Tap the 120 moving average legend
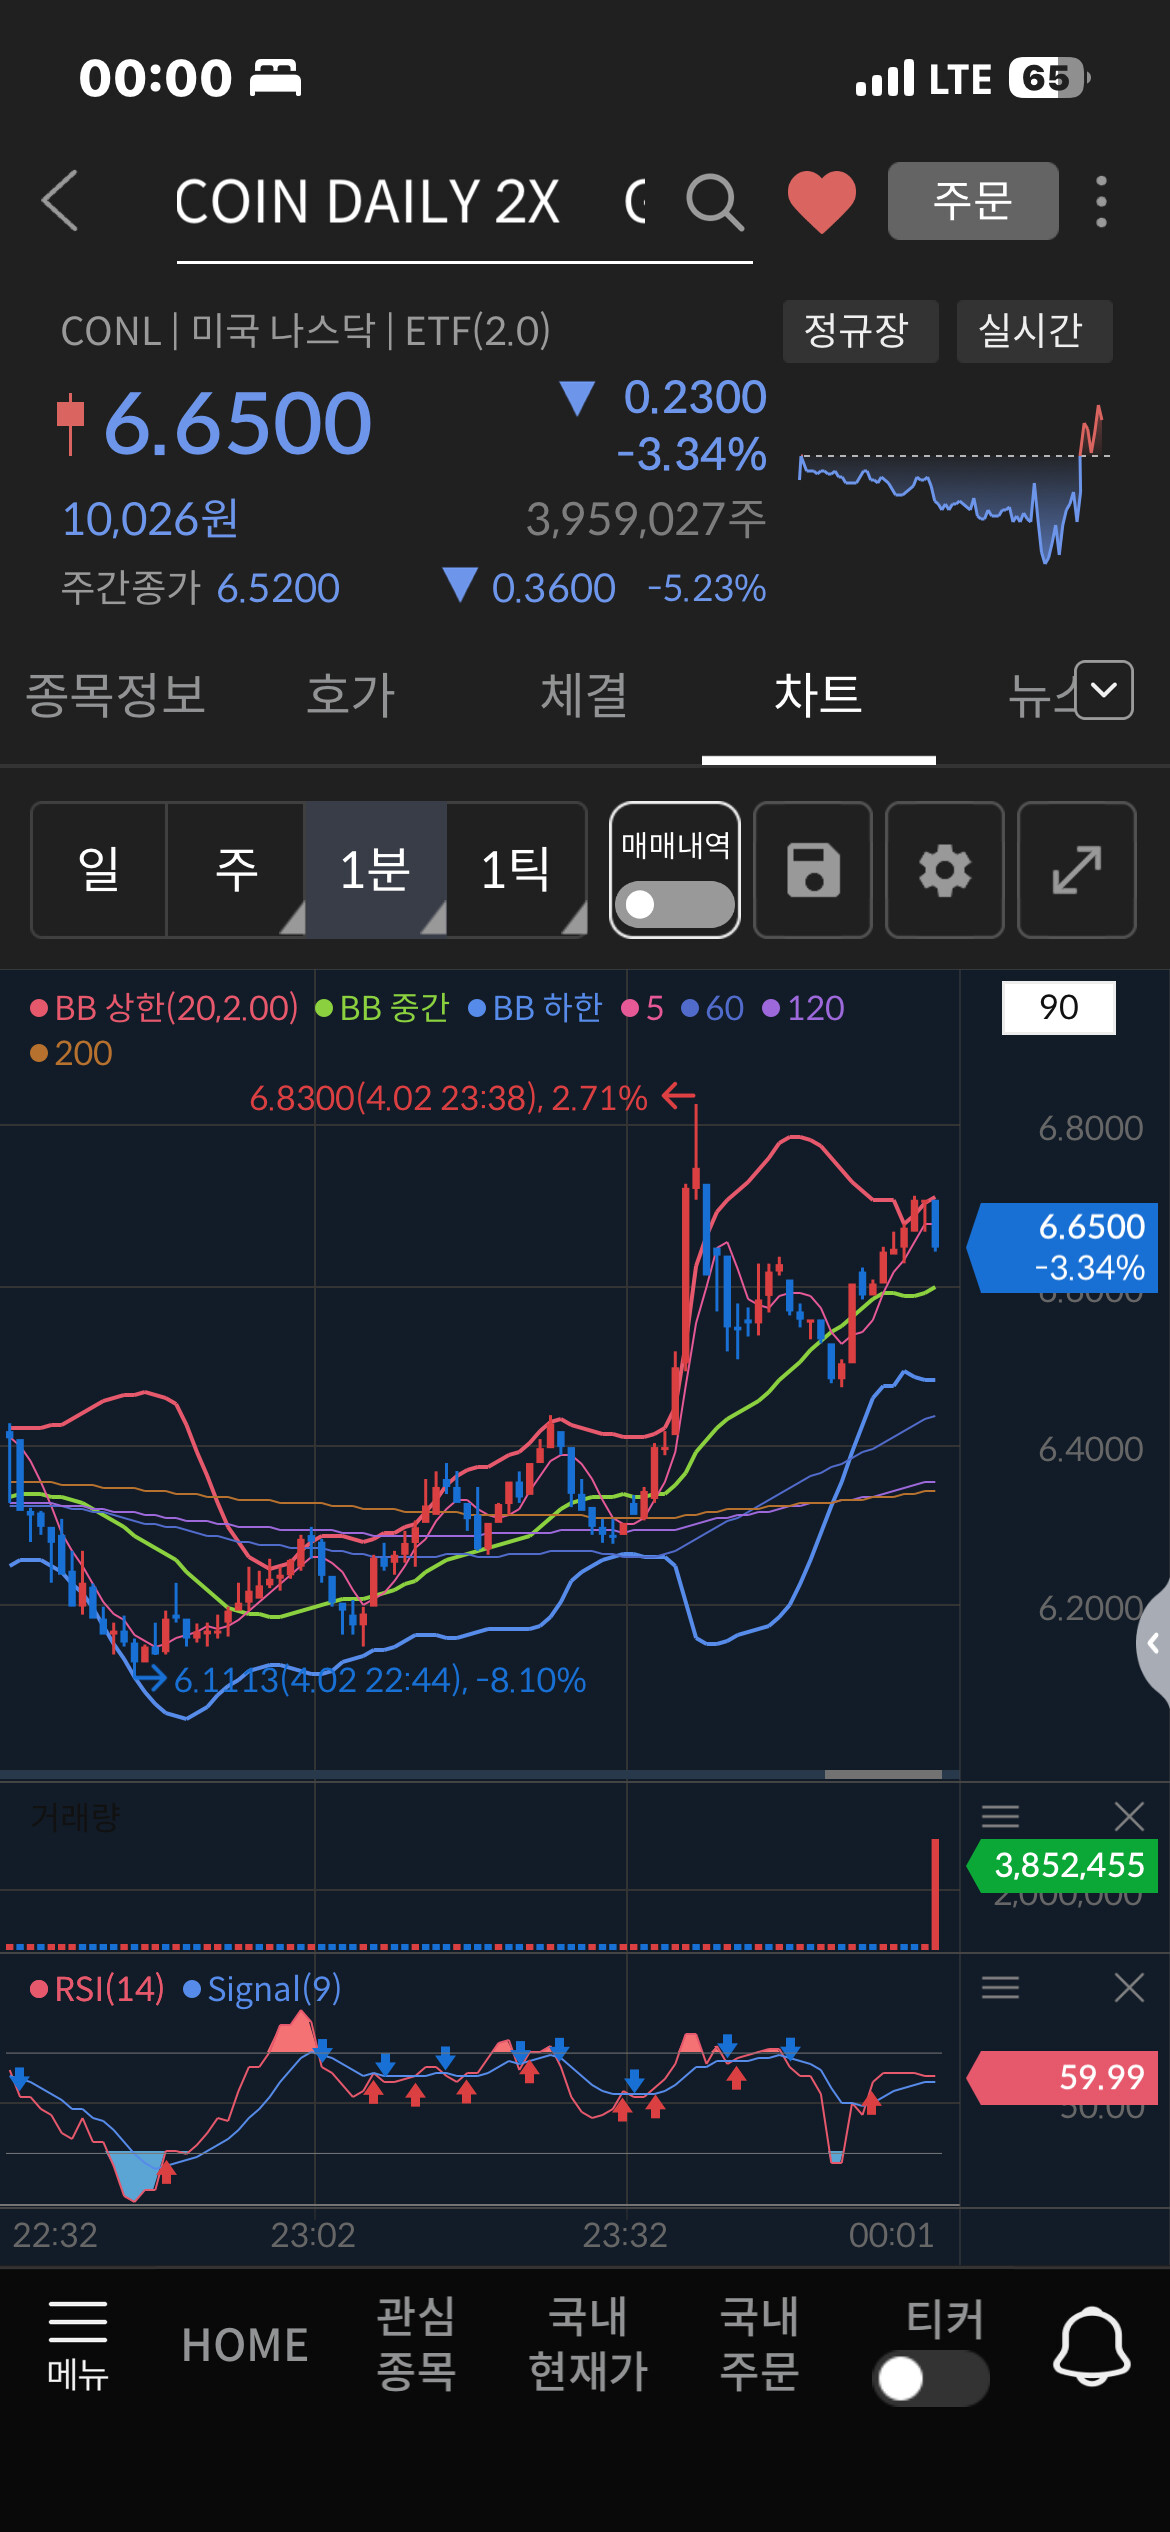 point(803,1008)
